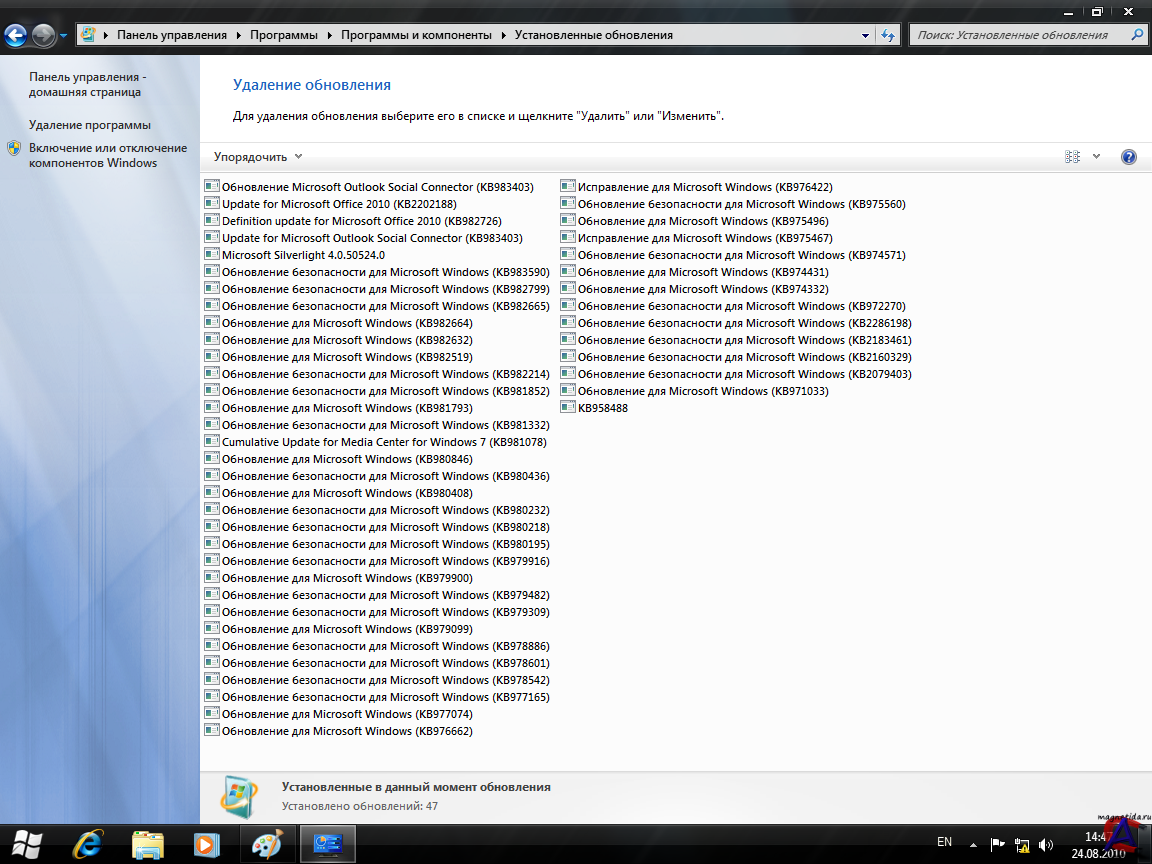Click the Программы breadcrumb in address bar
Image resolution: width=1152 pixels, height=864 pixels.
click(284, 35)
